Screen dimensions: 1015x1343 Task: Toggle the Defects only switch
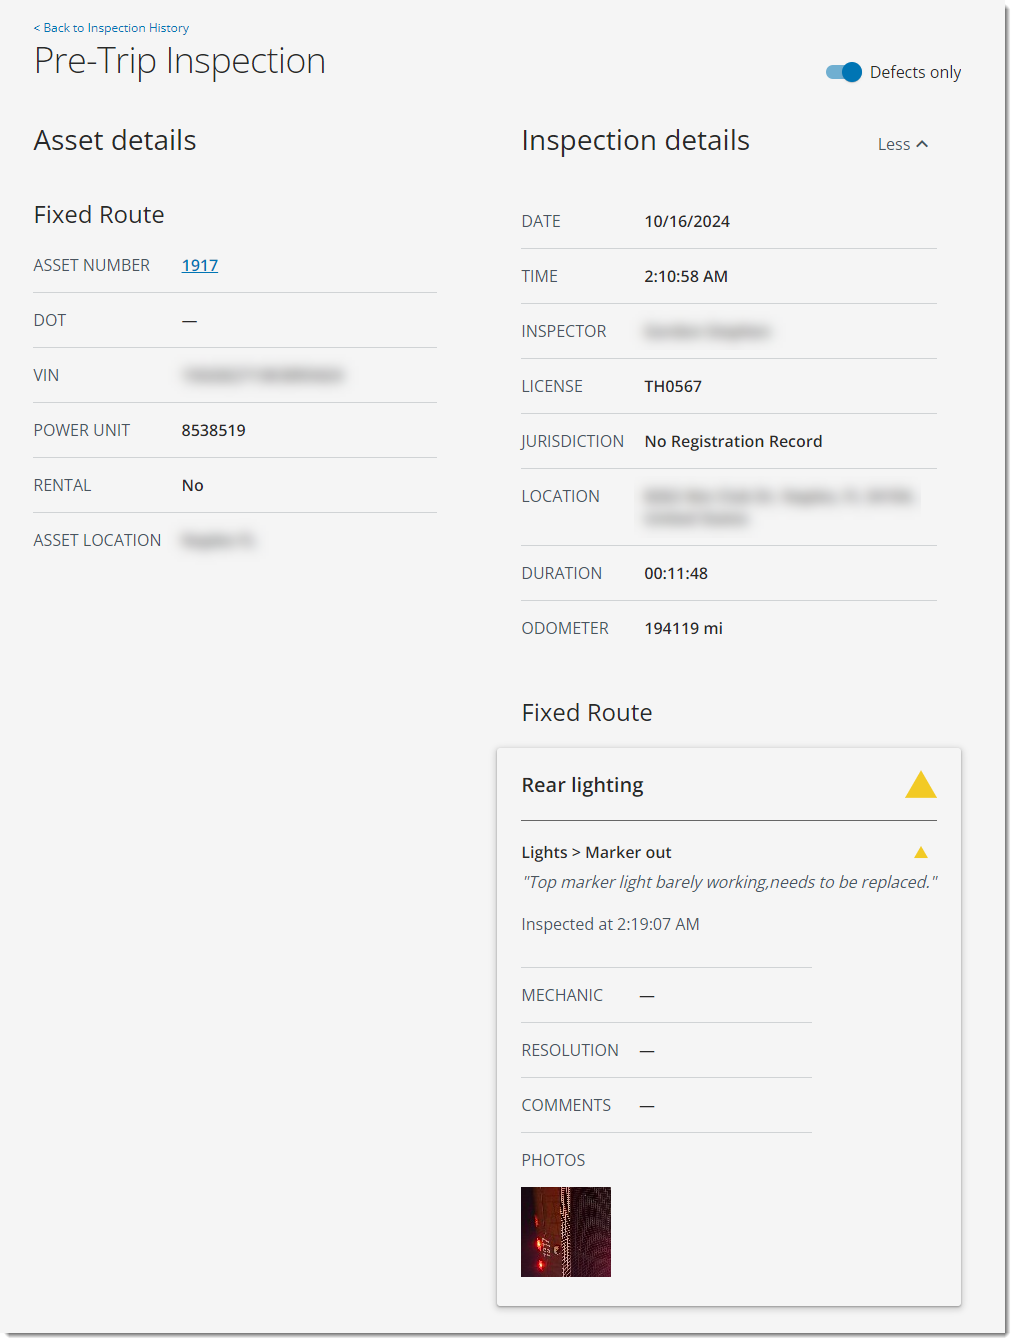(844, 72)
